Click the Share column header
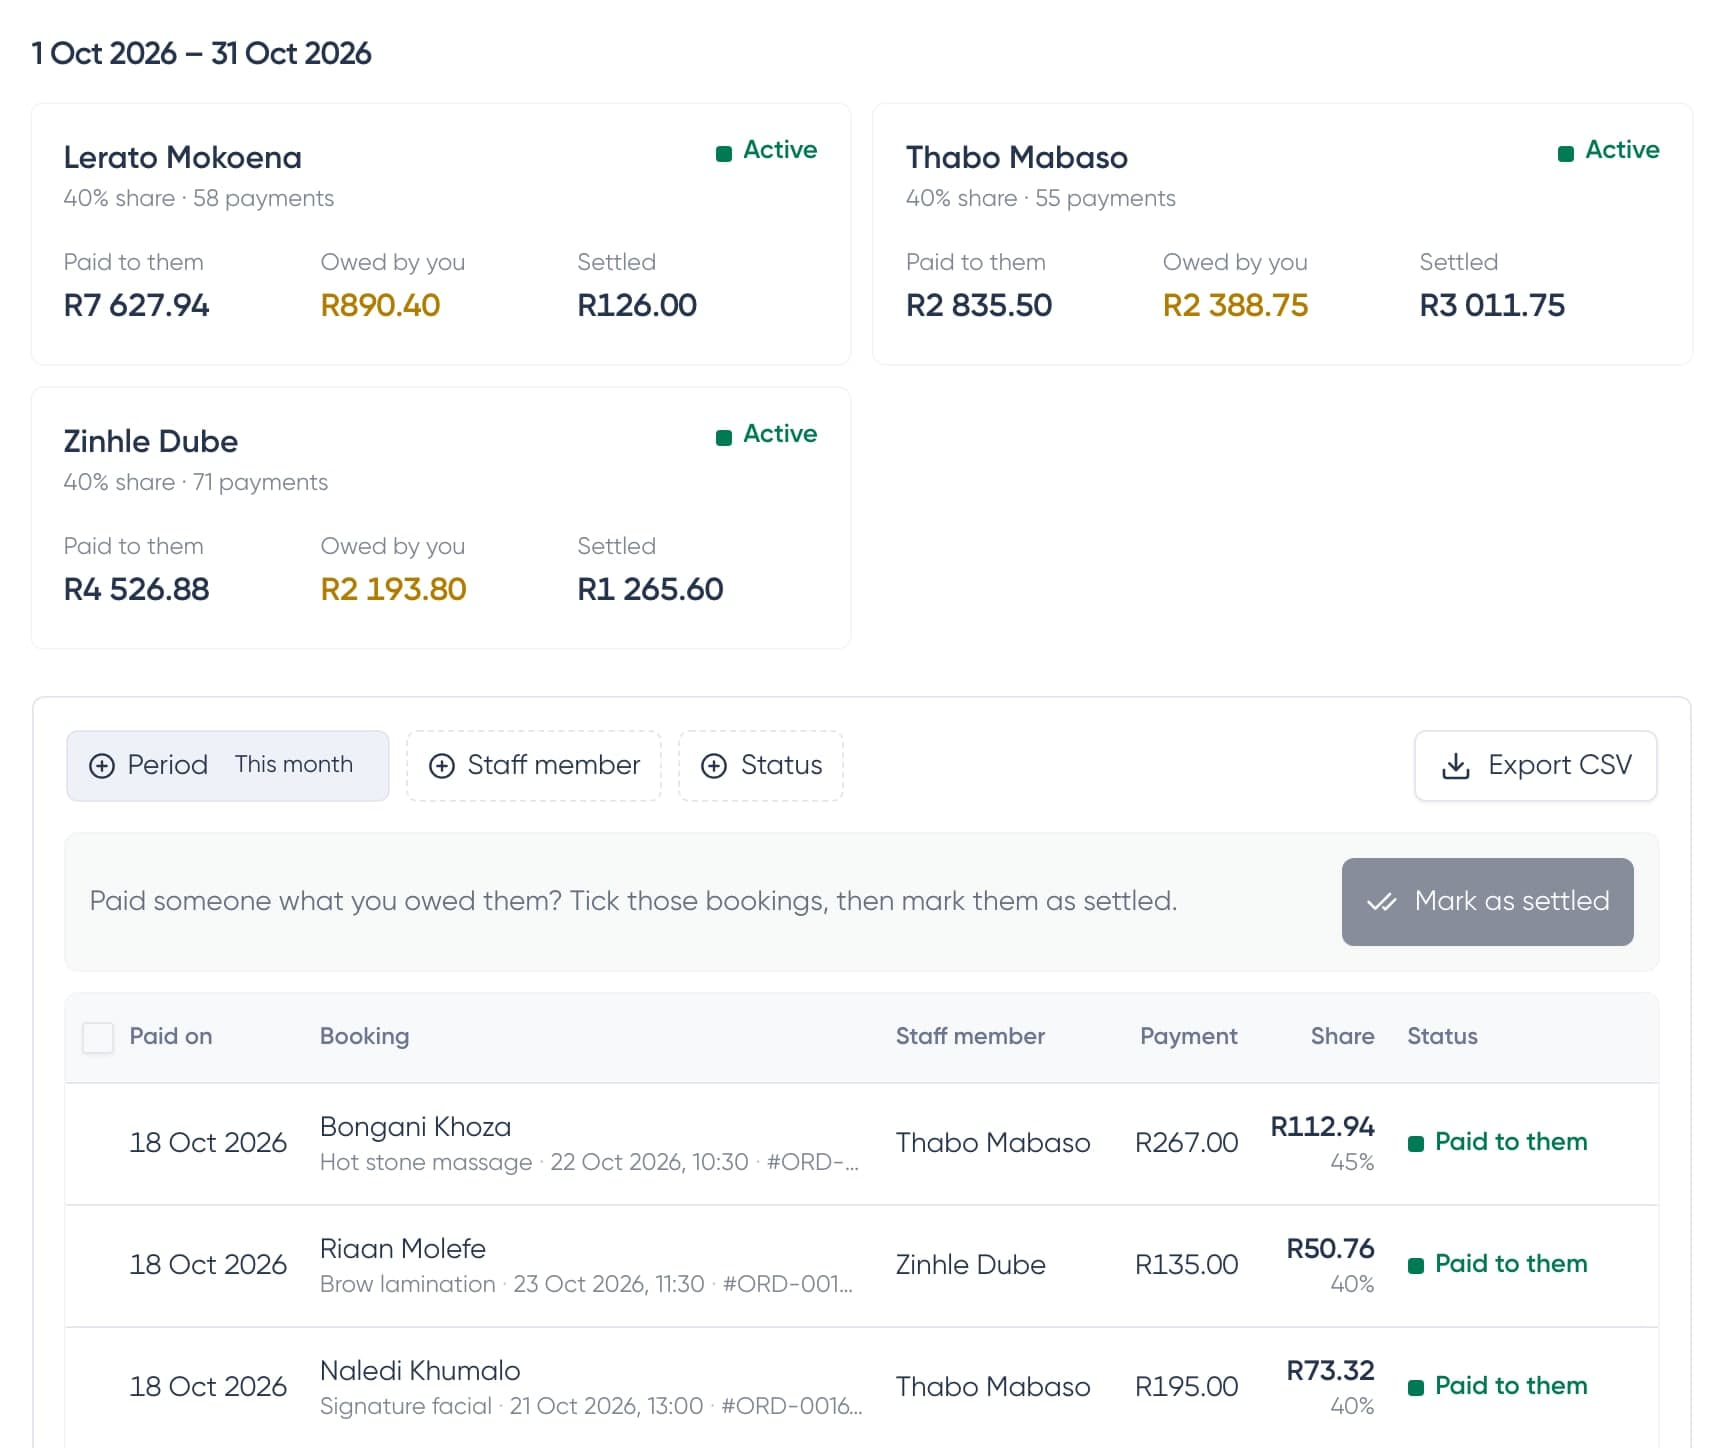Image resolution: width=1724 pixels, height=1448 pixels. click(x=1343, y=1036)
